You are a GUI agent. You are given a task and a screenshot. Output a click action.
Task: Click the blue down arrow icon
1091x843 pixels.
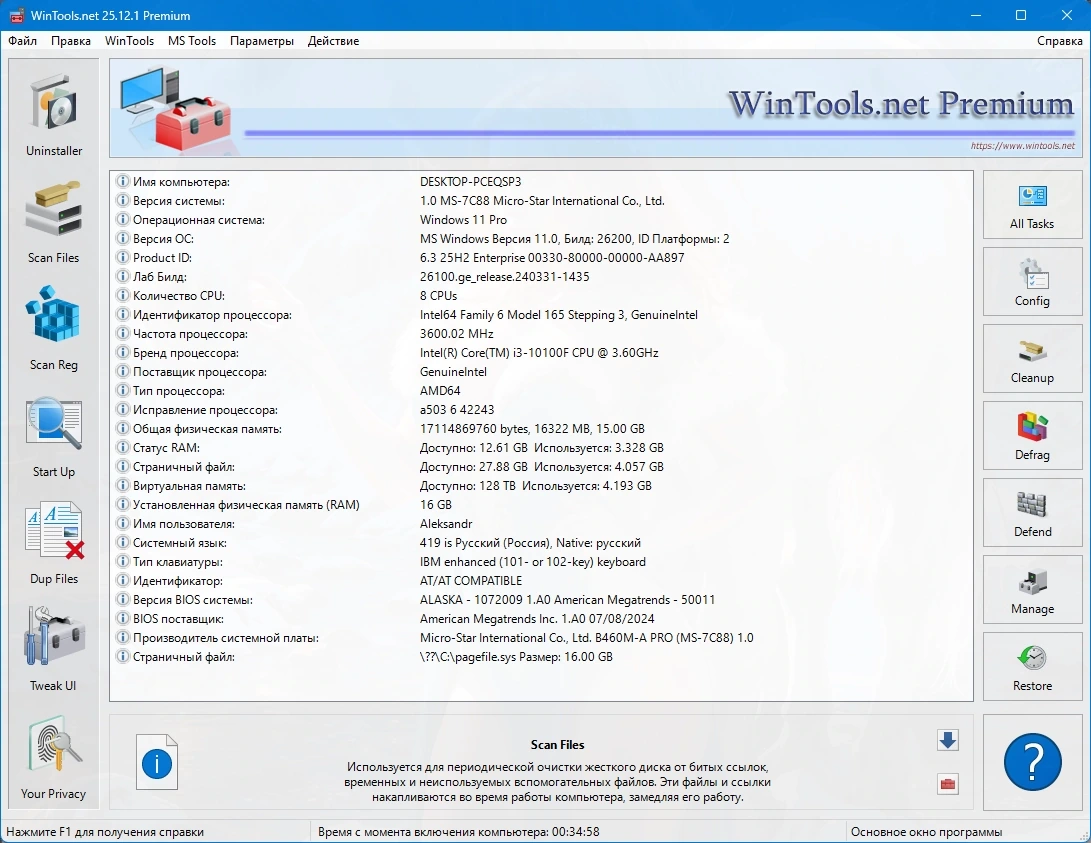pos(948,740)
